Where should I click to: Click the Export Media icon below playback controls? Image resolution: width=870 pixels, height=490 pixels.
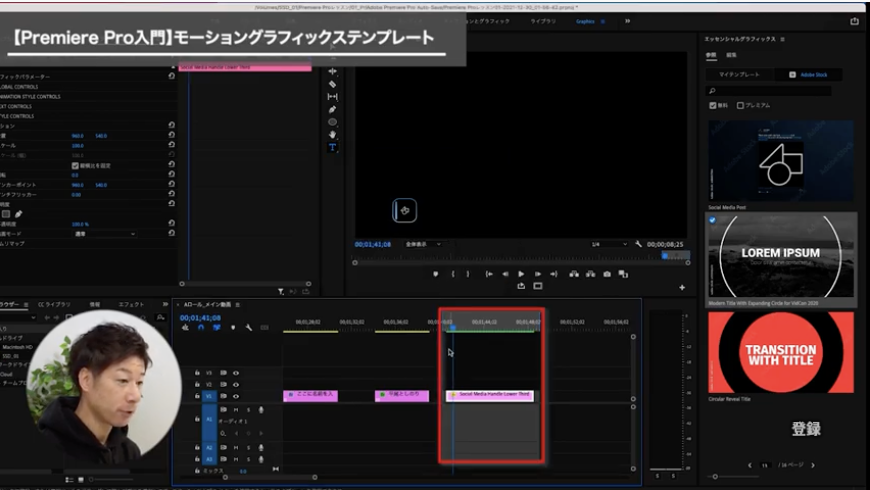[521, 286]
